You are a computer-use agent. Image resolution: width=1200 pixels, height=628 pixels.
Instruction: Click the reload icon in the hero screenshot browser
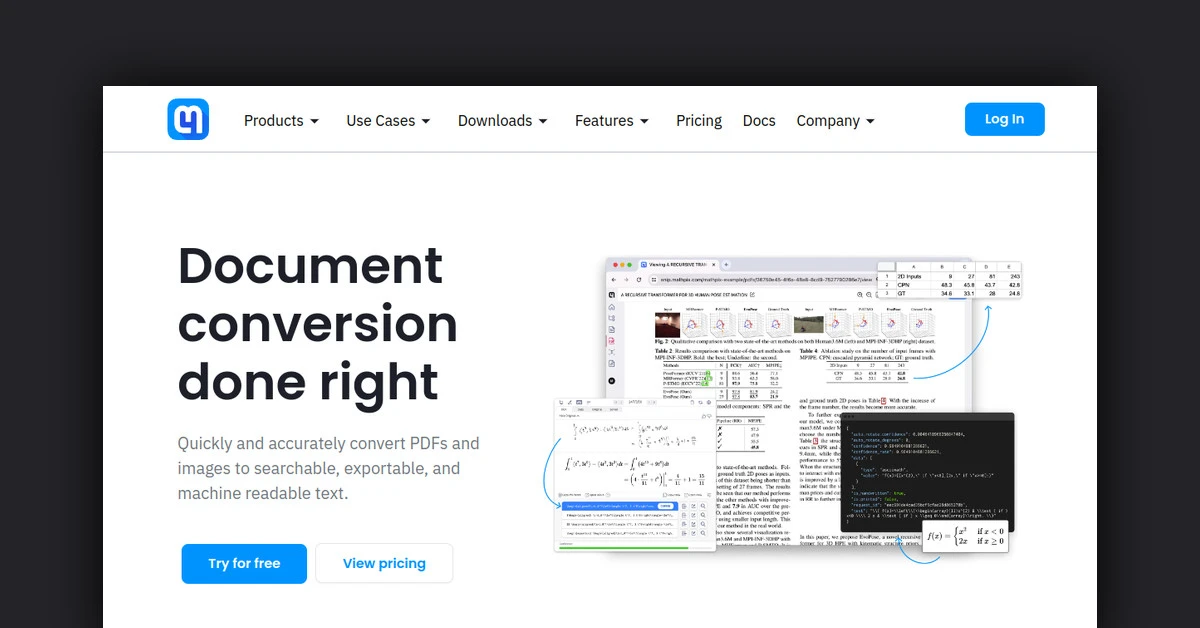tap(638, 280)
